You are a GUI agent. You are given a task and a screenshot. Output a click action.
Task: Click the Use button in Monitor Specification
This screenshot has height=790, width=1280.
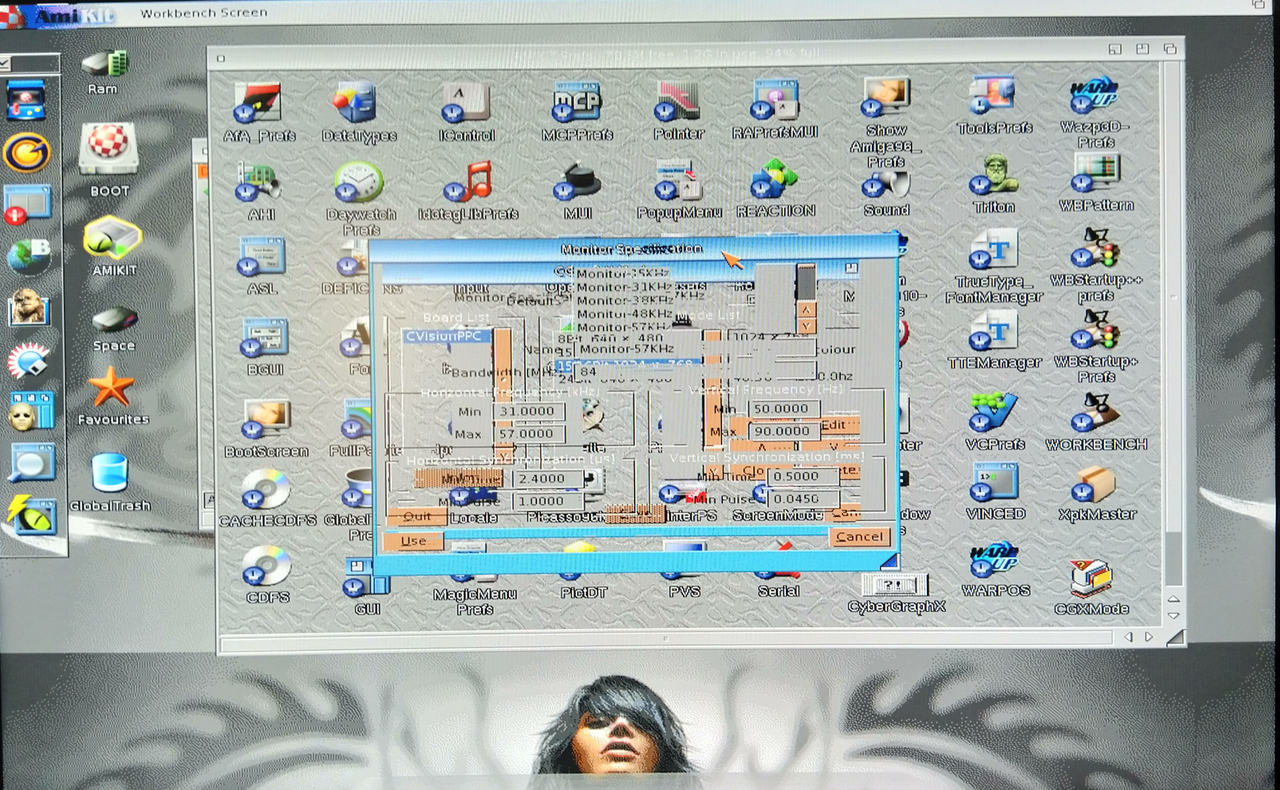[x=412, y=541]
